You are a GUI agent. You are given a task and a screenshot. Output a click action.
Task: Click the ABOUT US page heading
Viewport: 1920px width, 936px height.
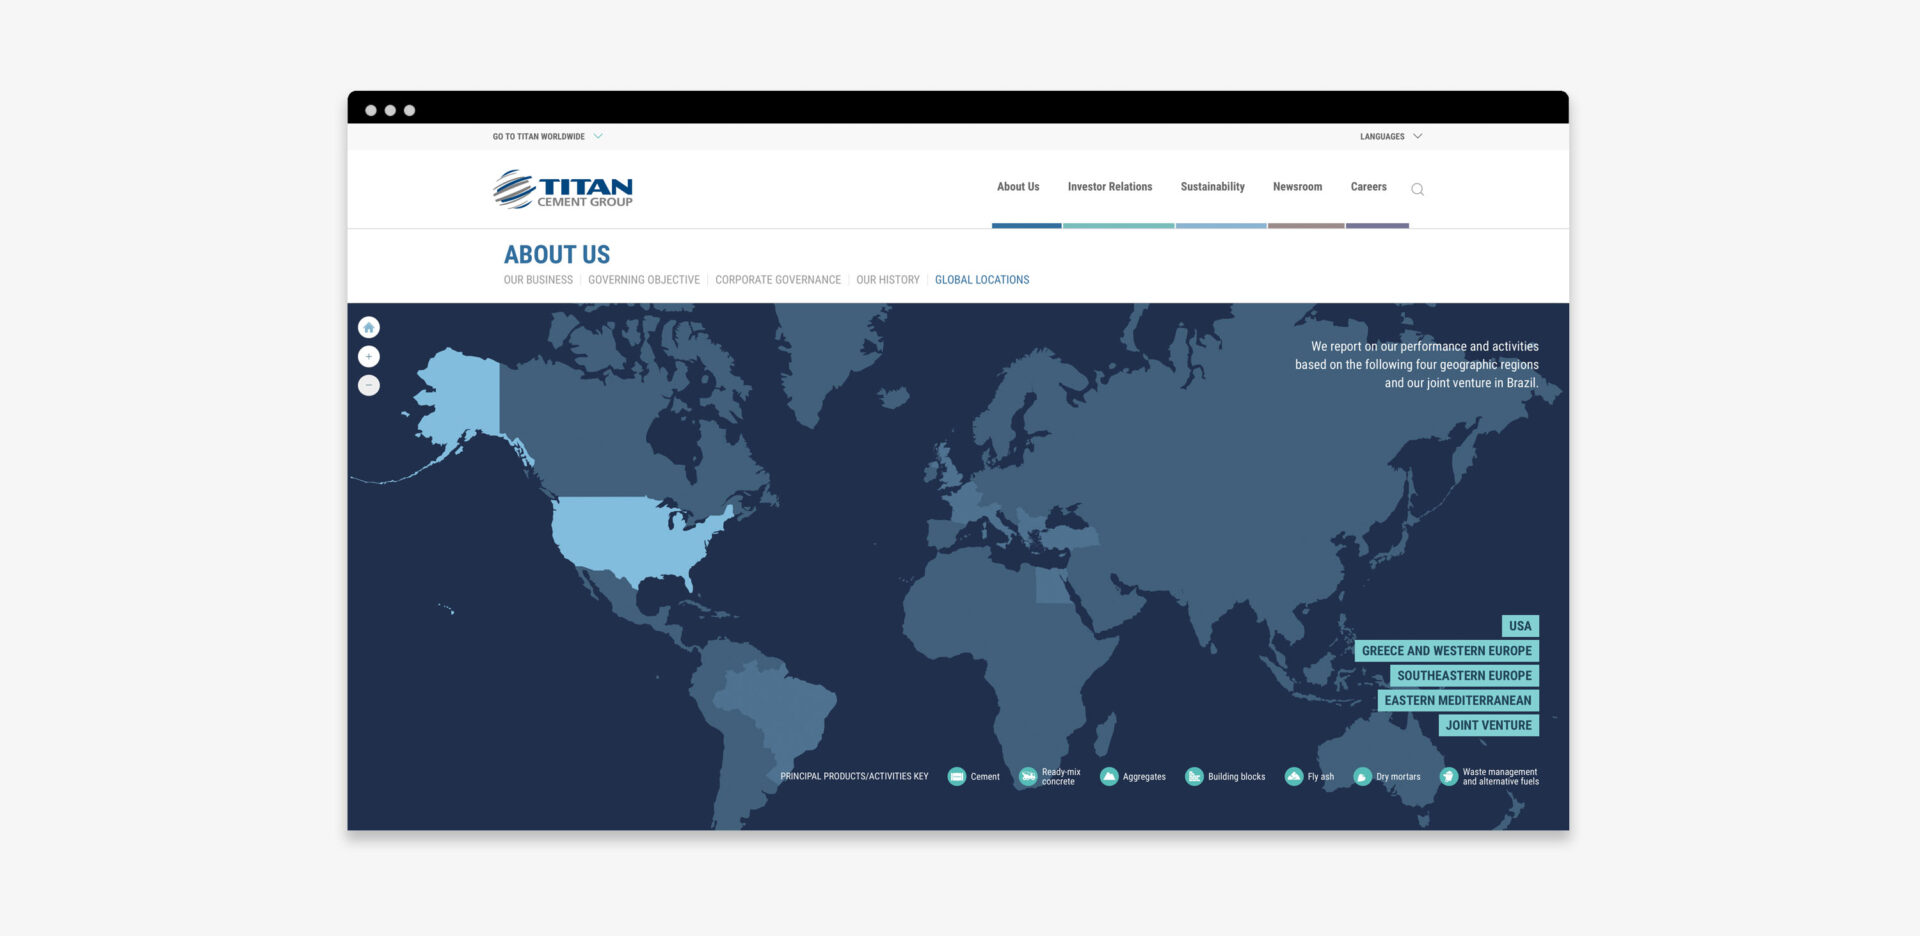pos(557,255)
